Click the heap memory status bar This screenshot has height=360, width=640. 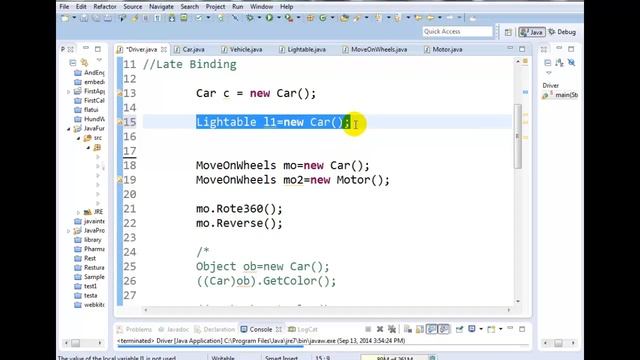click(393, 358)
